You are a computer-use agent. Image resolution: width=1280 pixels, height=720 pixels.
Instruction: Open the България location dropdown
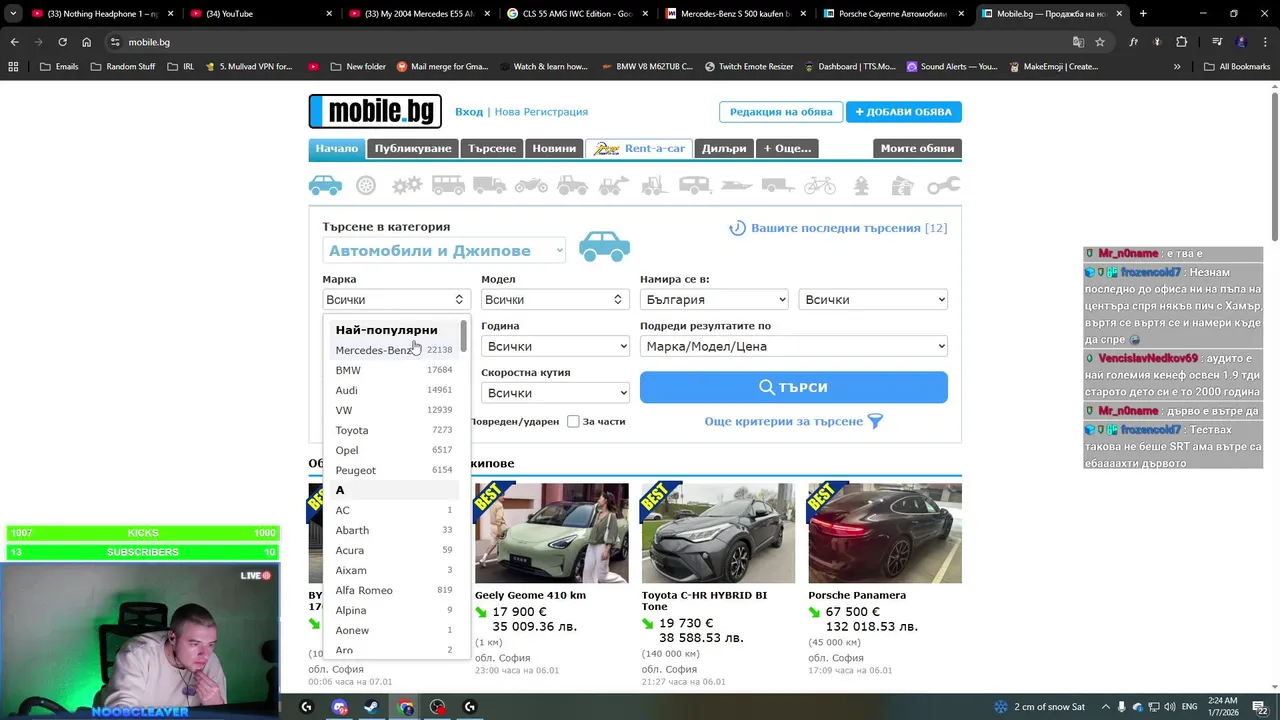click(714, 299)
